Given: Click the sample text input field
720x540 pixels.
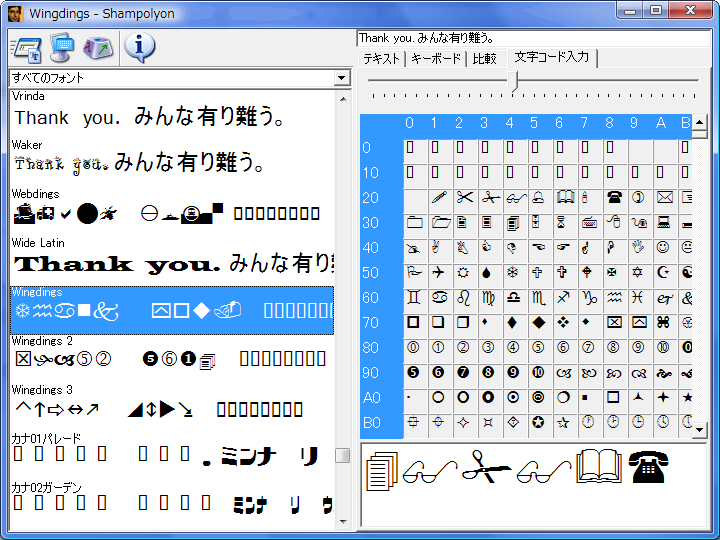Looking at the screenshot, I should (x=534, y=38).
